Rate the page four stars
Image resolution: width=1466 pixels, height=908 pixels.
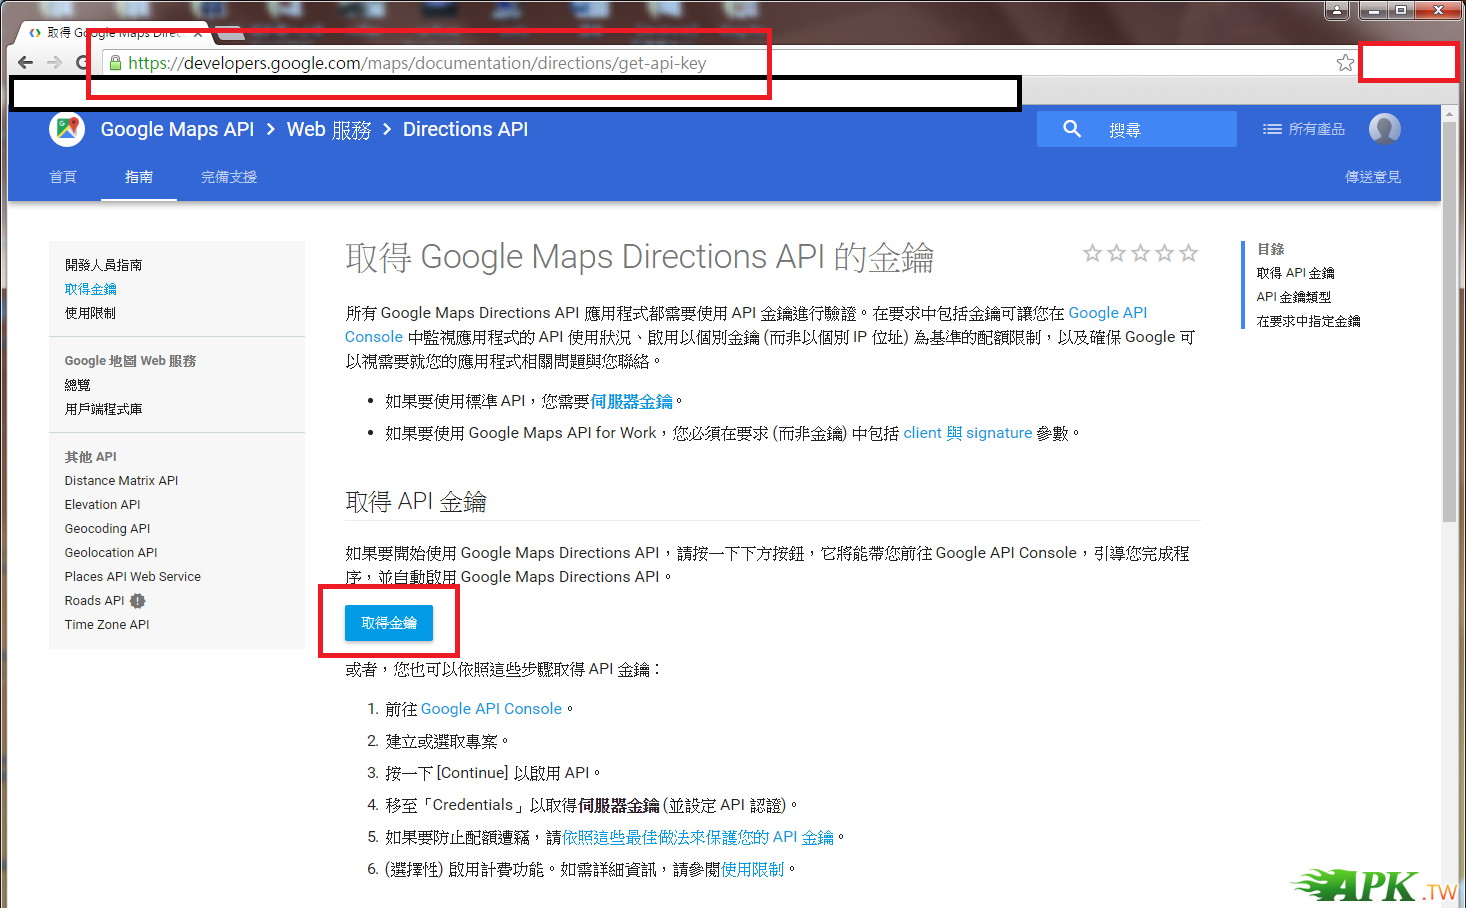(x=1164, y=253)
